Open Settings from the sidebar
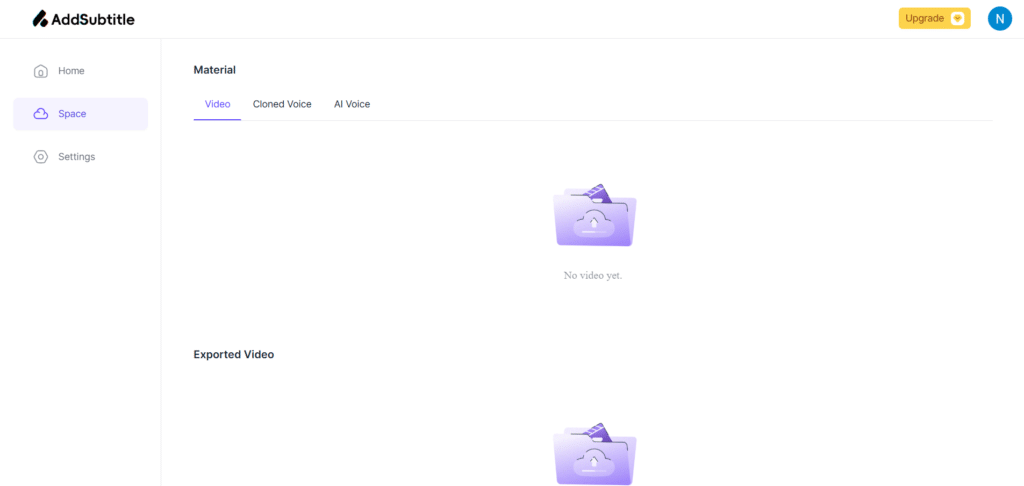Image resolution: width=1024 pixels, height=486 pixels. [76, 157]
